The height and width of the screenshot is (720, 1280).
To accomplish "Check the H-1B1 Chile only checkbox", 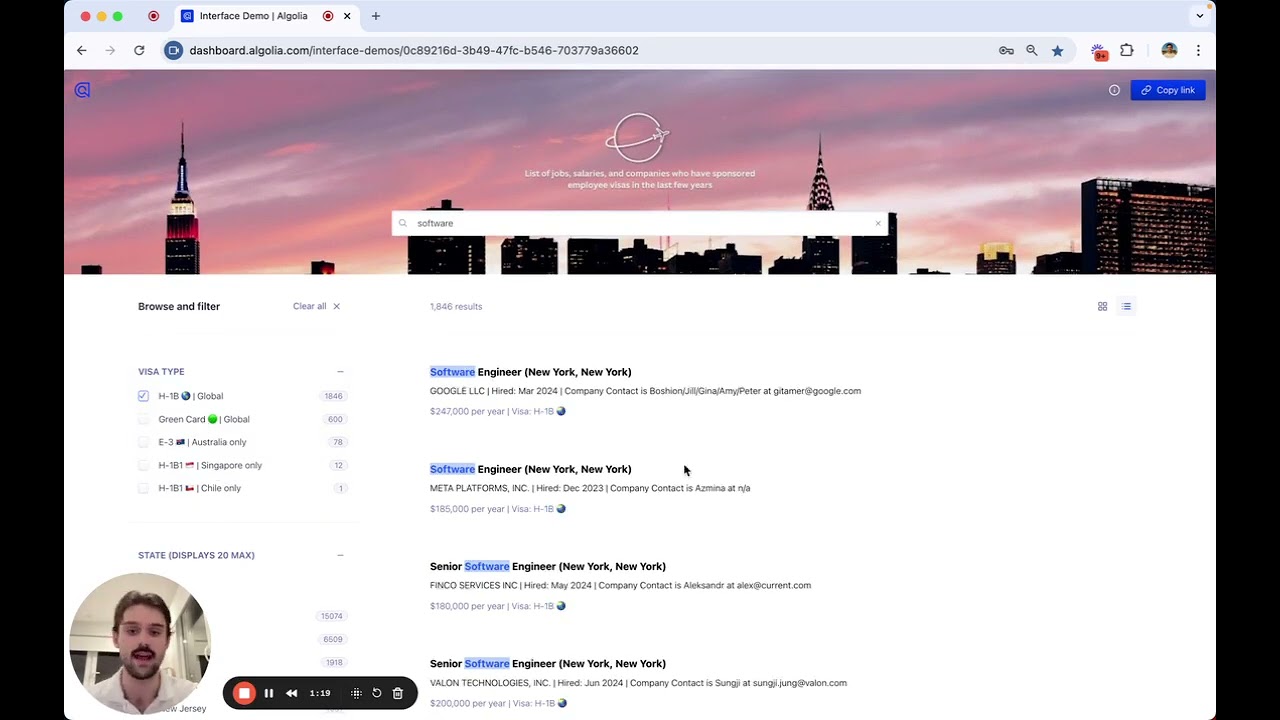I will click(x=143, y=488).
